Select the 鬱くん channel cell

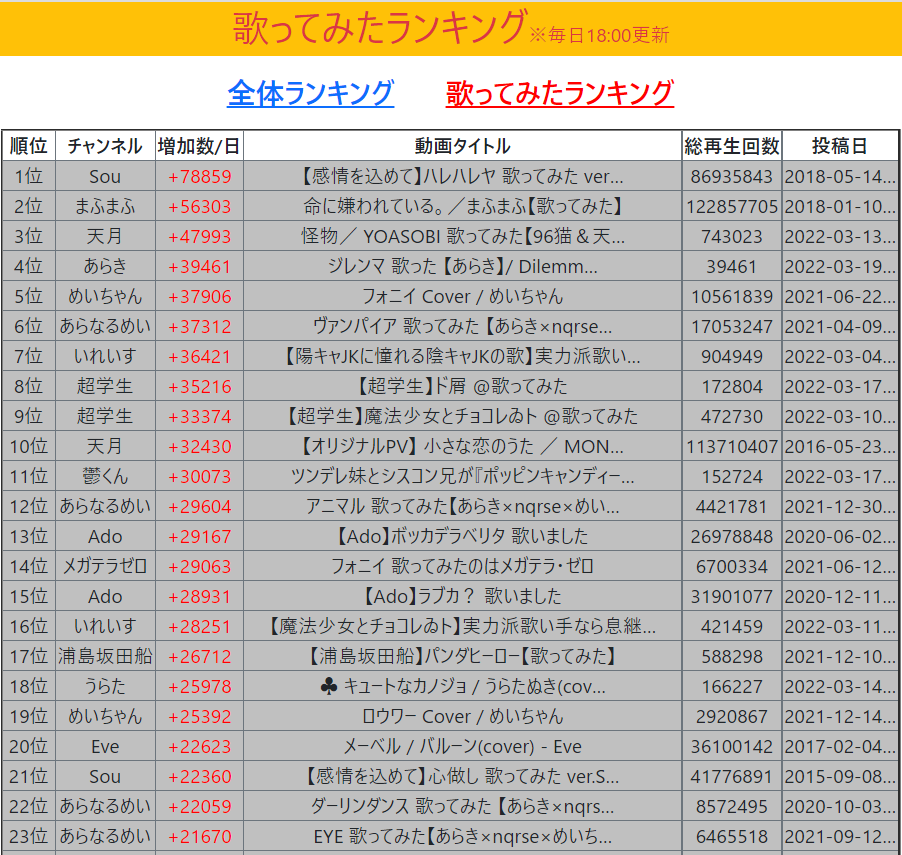105,476
